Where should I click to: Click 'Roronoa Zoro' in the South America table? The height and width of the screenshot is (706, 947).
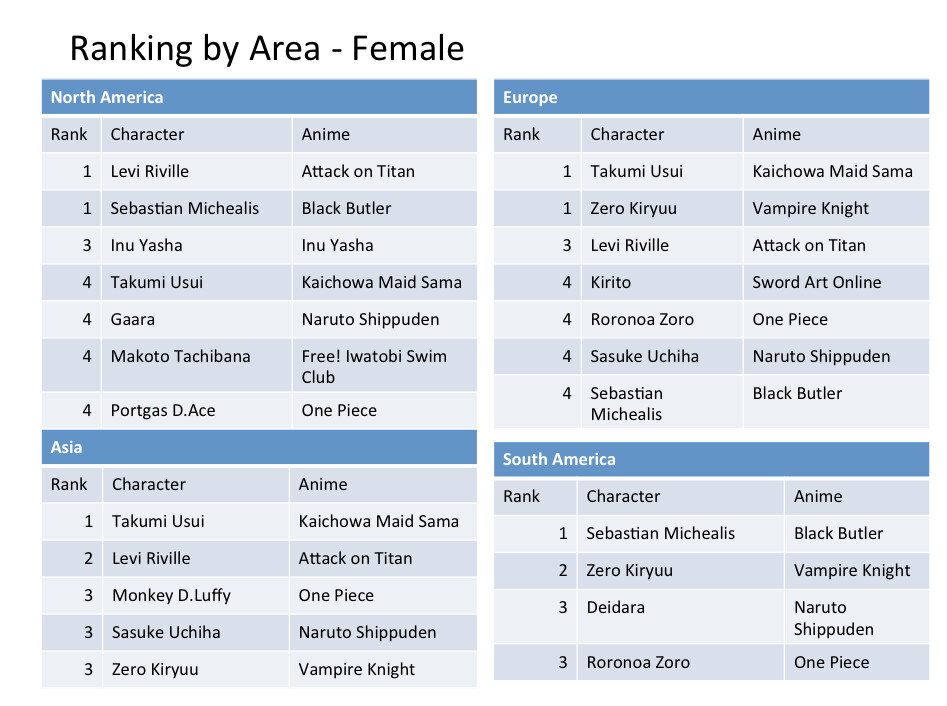pyautogui.click(x=638, y=662)
